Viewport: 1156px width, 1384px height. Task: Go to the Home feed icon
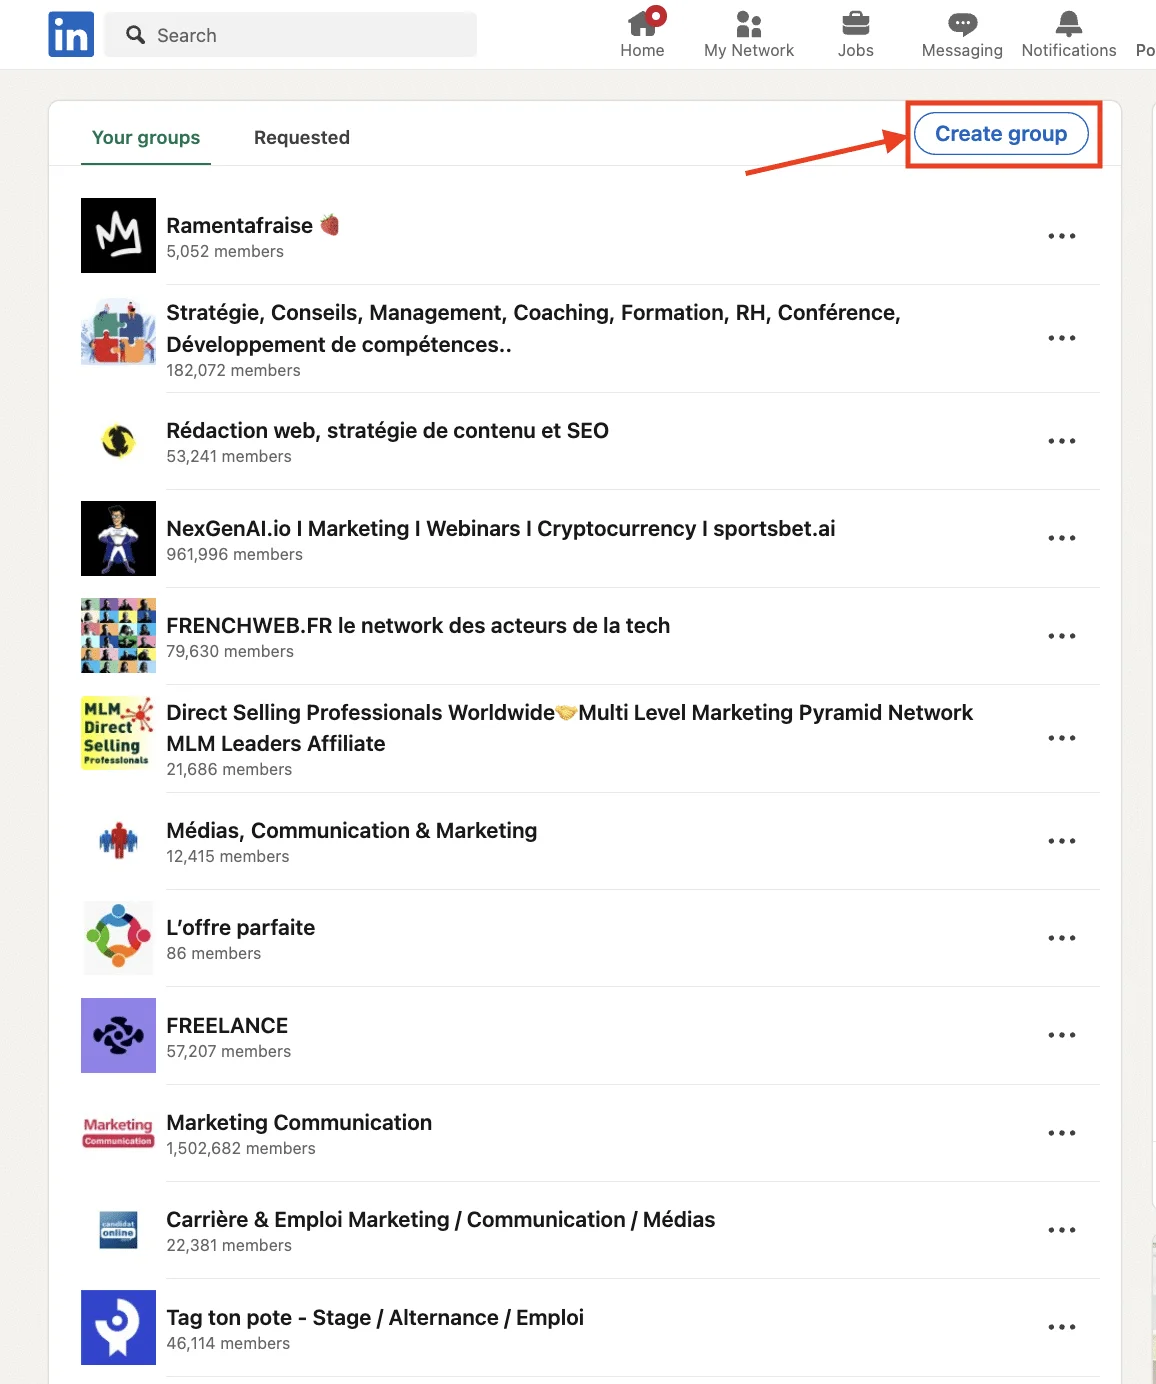tap(642, 23)
